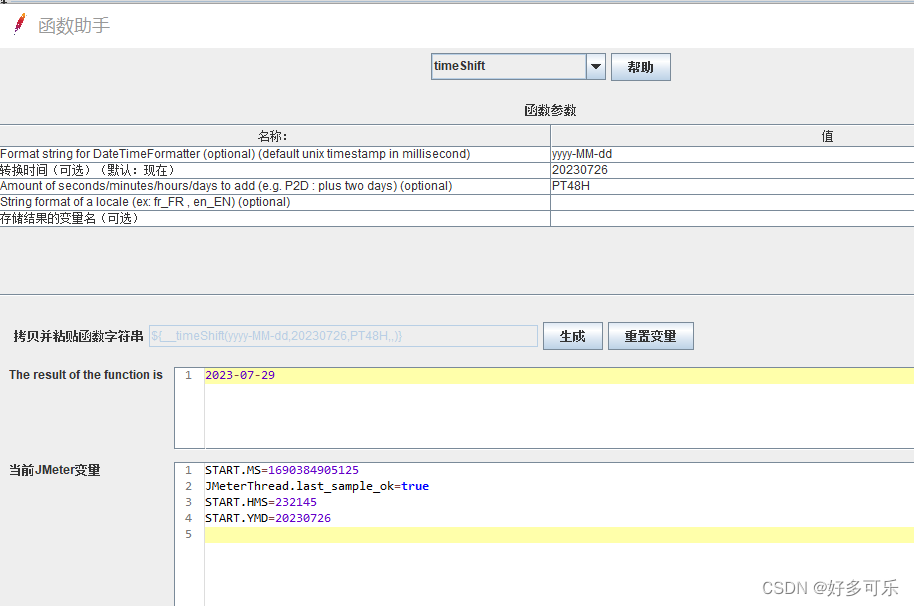Click the 20230726 date value cell
This screenshot has width=914, height=606.
732,170
